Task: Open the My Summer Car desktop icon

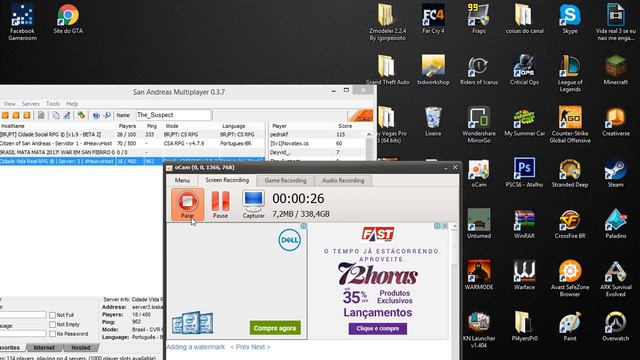Action: [x=524, y=122]
